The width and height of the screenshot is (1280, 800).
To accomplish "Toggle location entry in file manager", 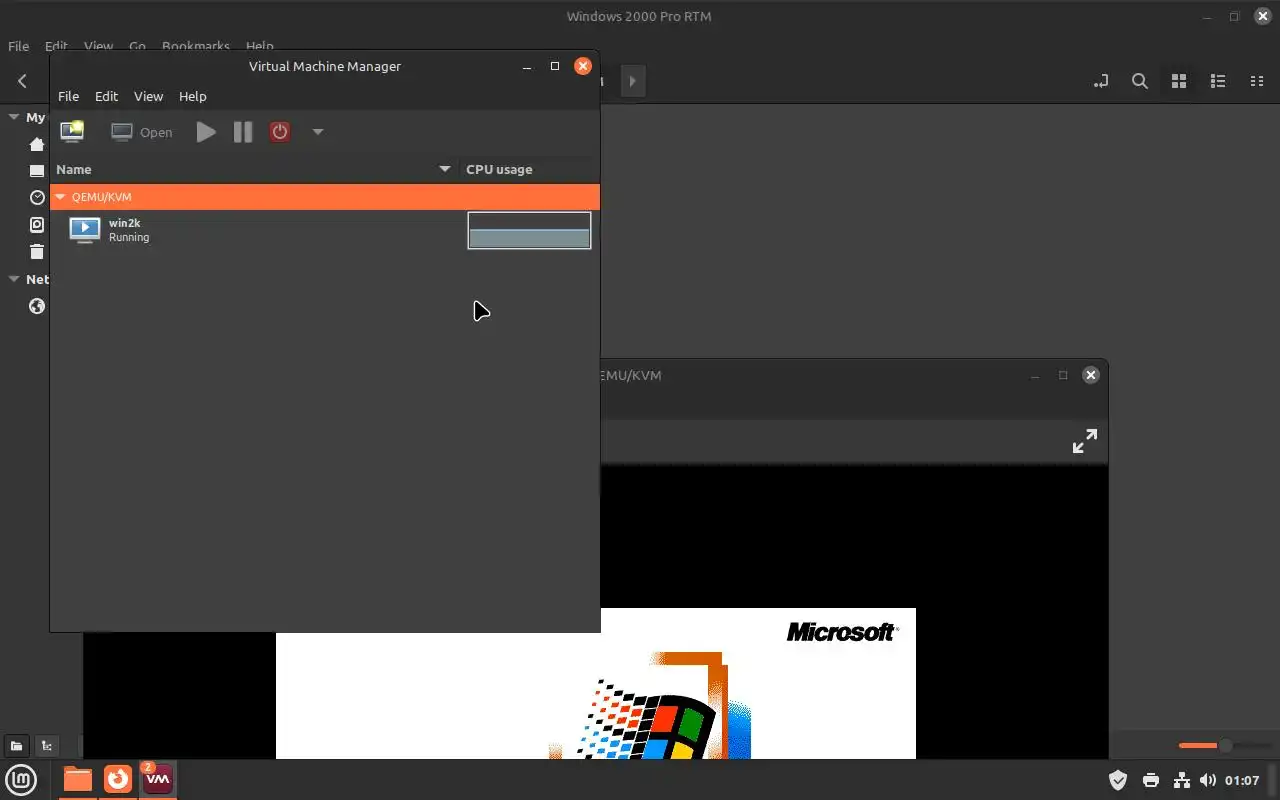I will 1101,81.
